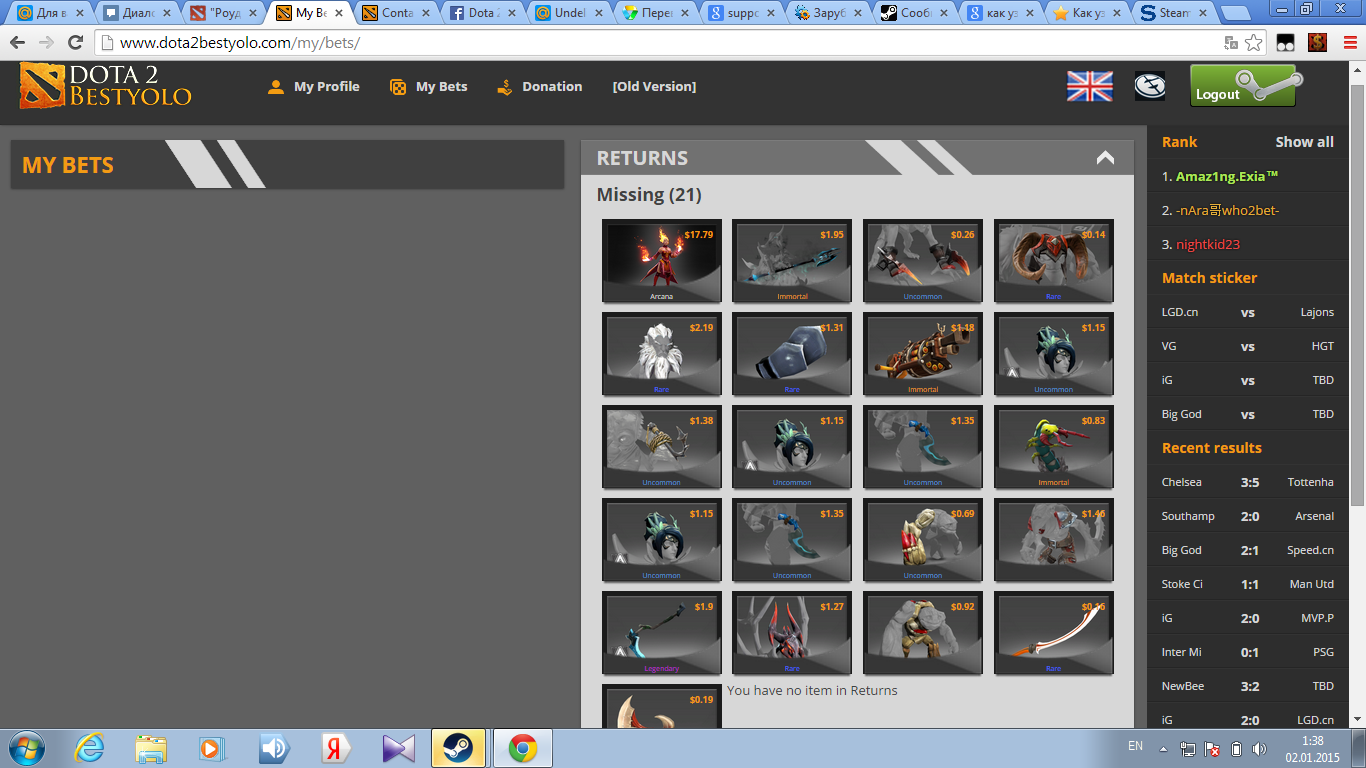Open Inter Mi 0:1 PSG result
This screenshot has height=768, width=1366.
pos(1248,652)
